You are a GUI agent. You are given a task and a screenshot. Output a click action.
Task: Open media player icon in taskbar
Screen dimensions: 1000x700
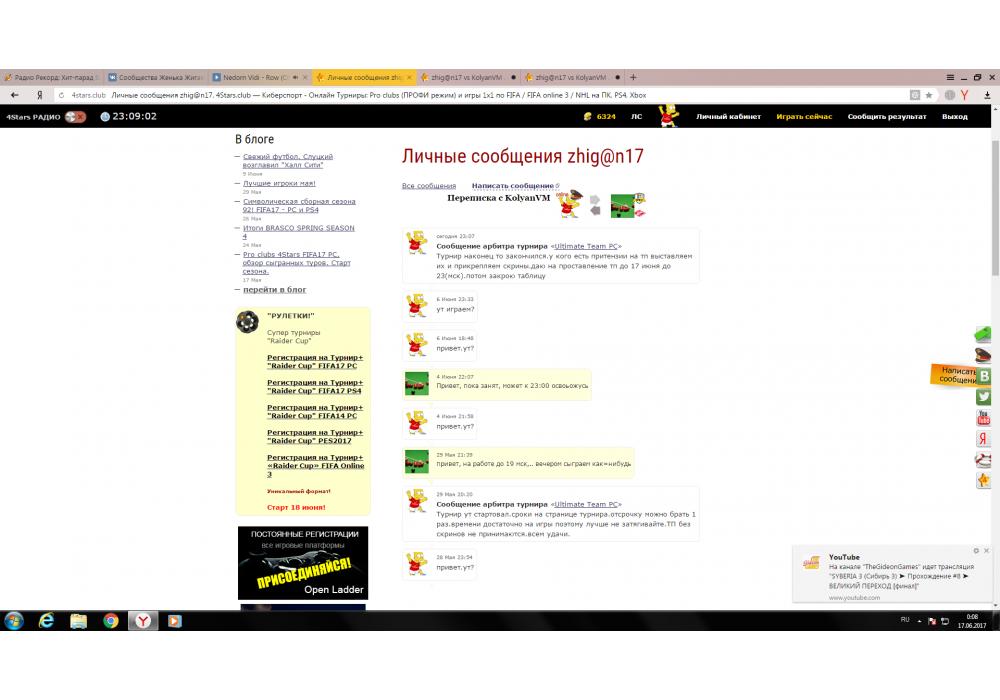tap(175, 621)
